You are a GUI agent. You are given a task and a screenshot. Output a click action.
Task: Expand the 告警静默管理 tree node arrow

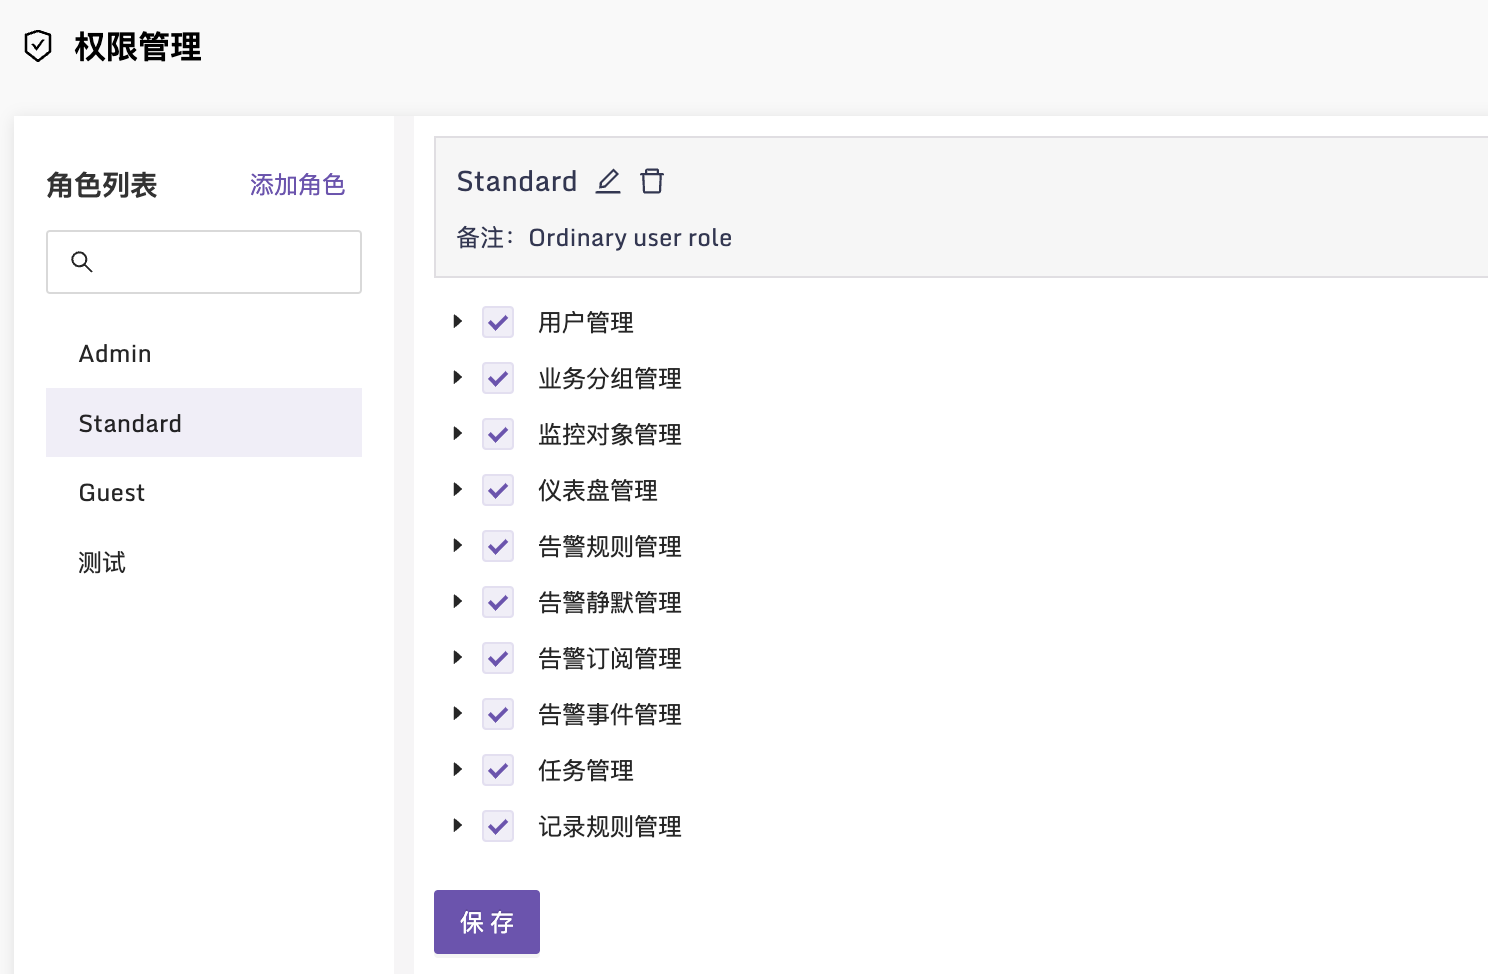[457, 601]
